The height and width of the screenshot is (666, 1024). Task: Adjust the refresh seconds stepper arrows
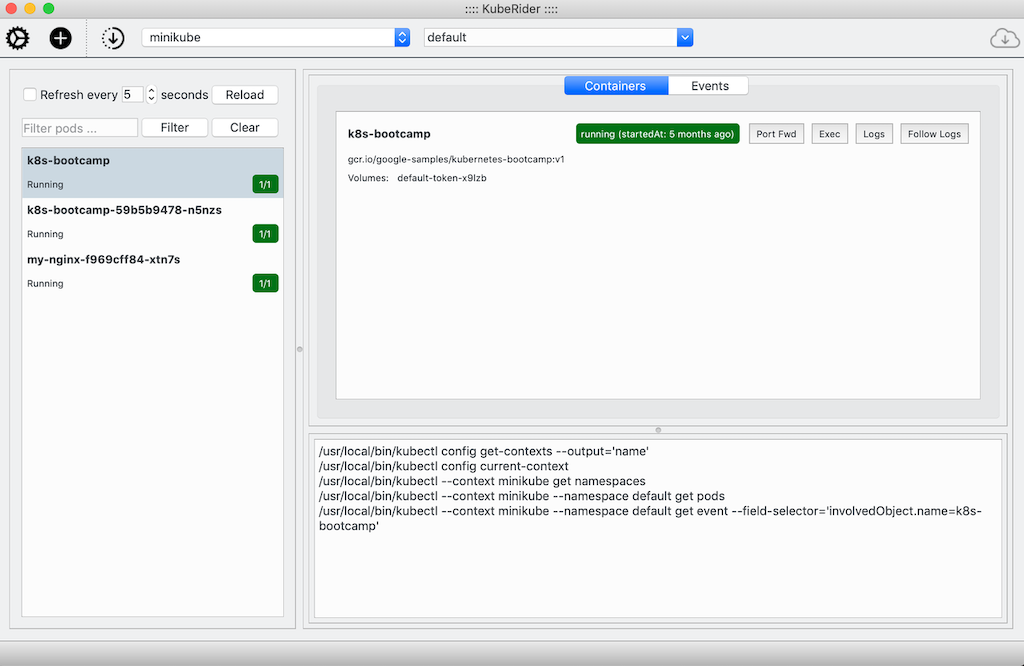[x=152, y=95]
